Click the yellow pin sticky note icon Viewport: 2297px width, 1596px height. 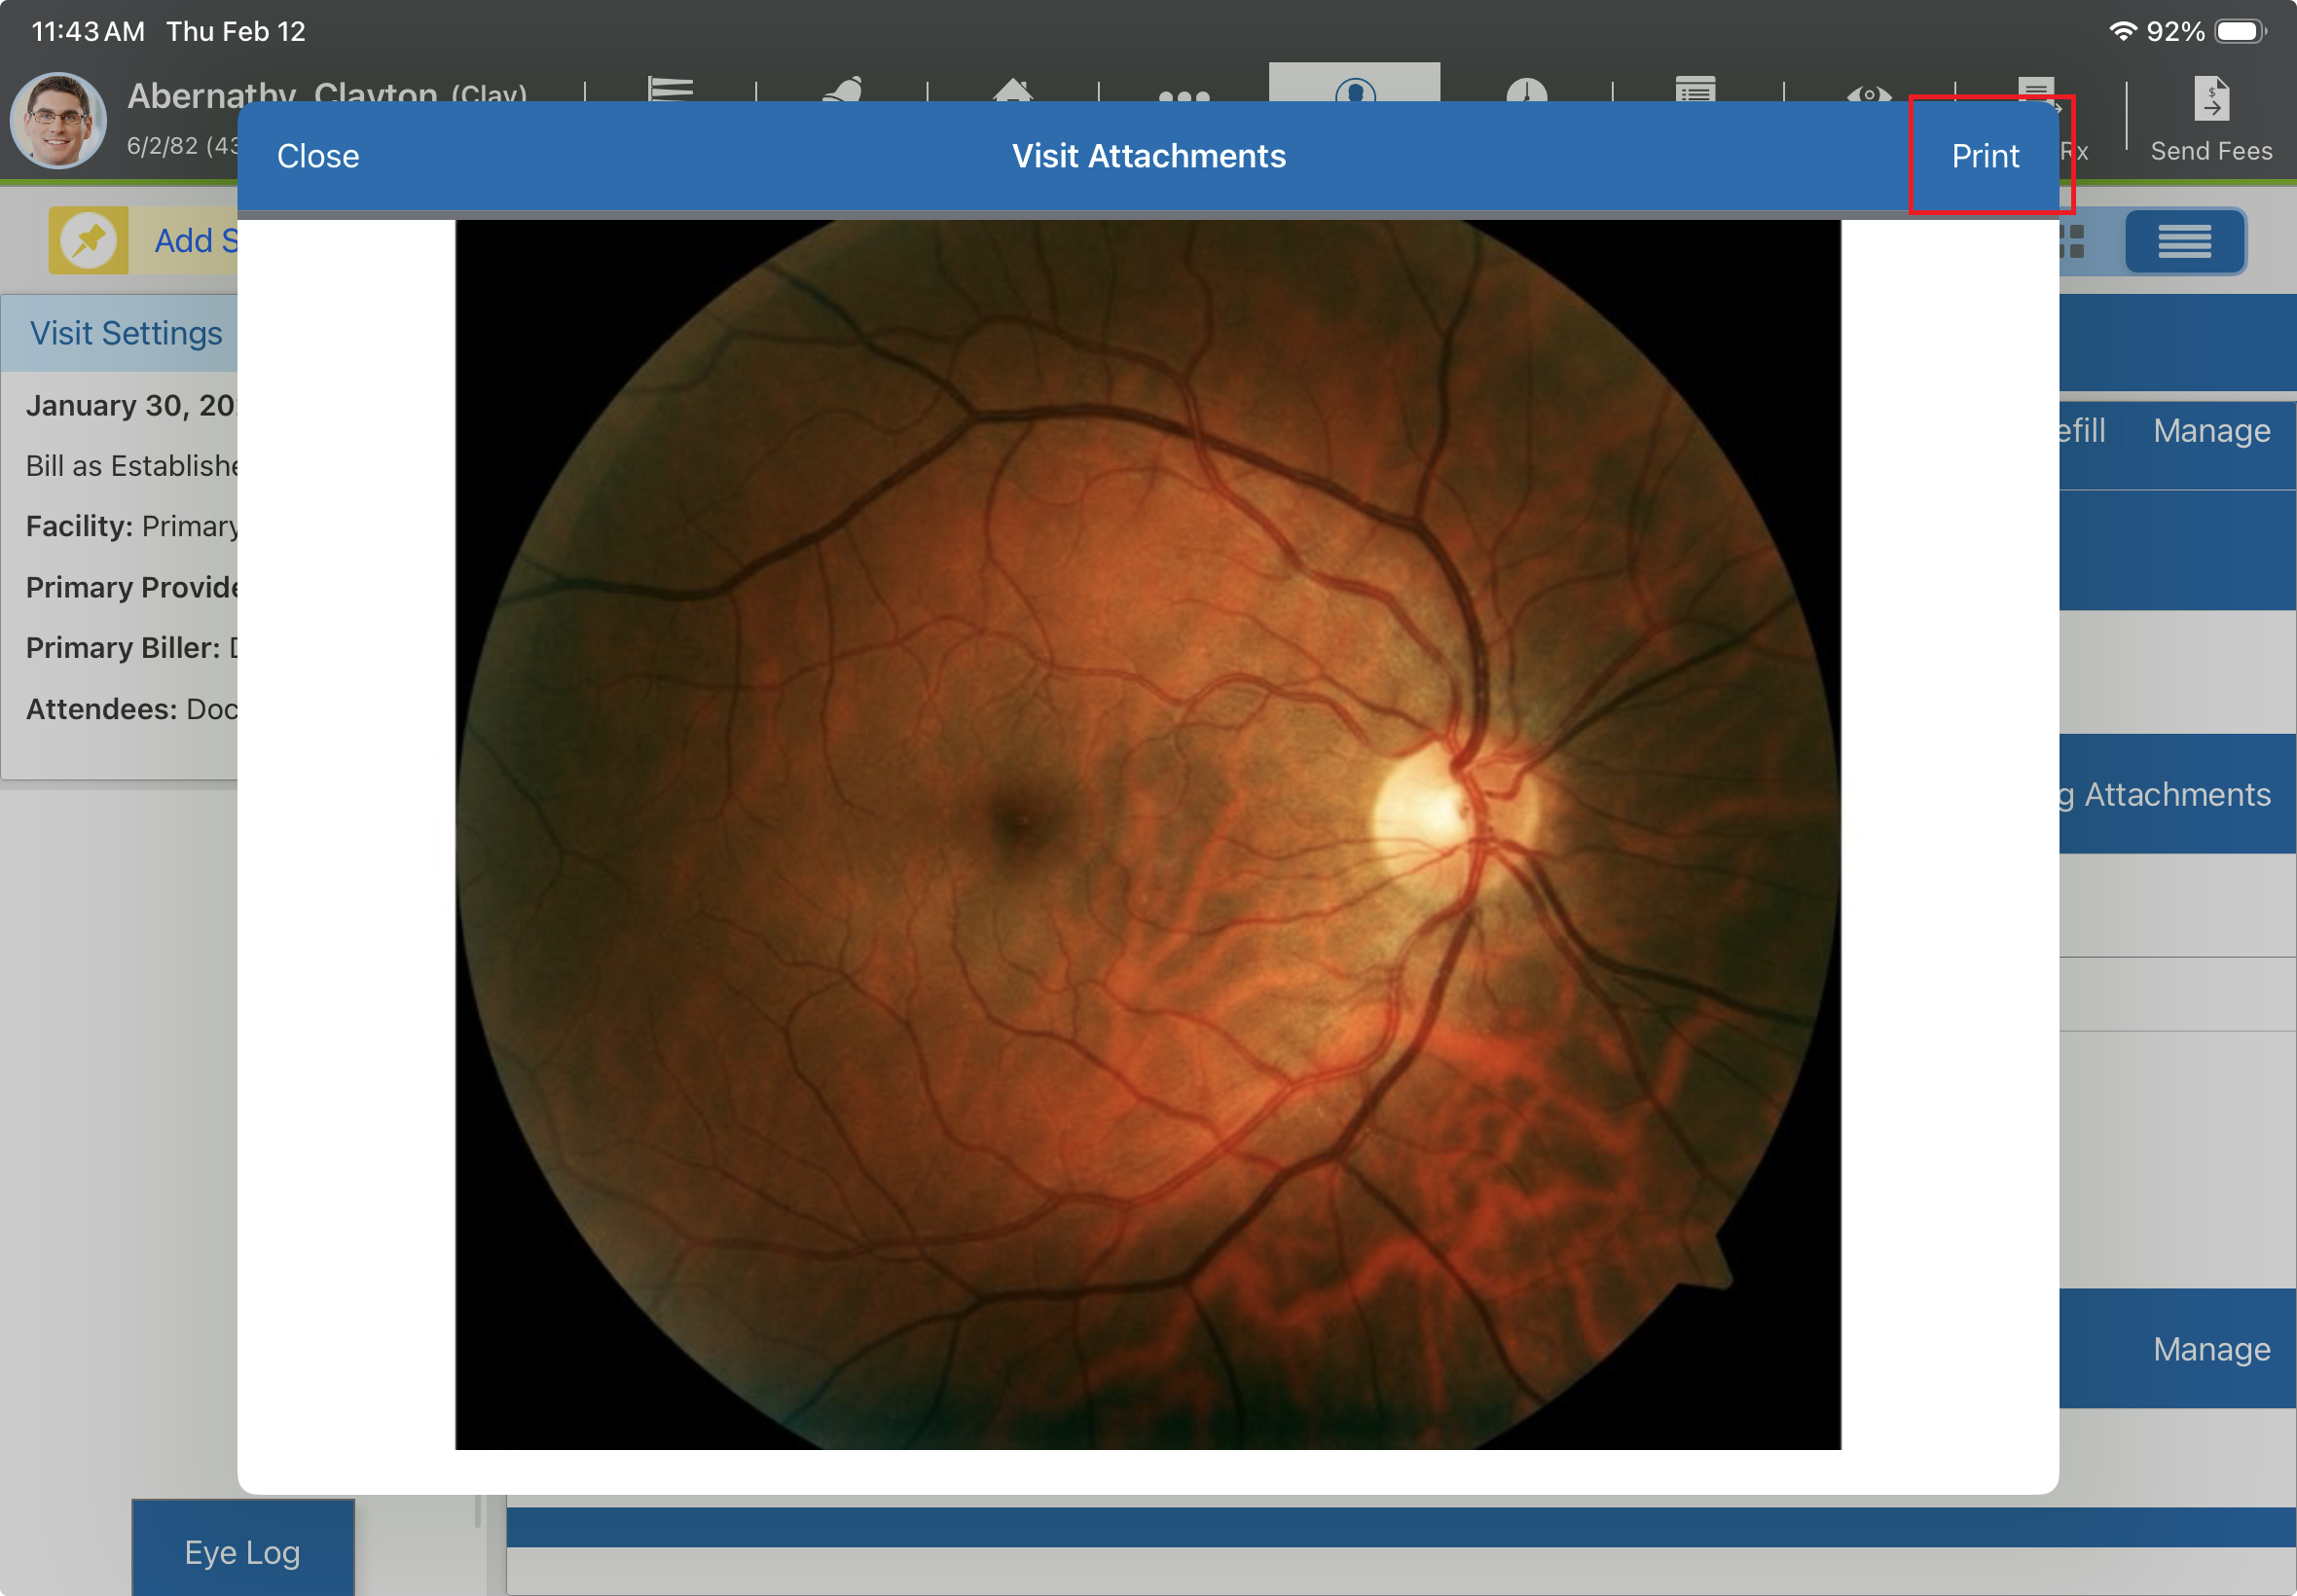coord(89,241)
